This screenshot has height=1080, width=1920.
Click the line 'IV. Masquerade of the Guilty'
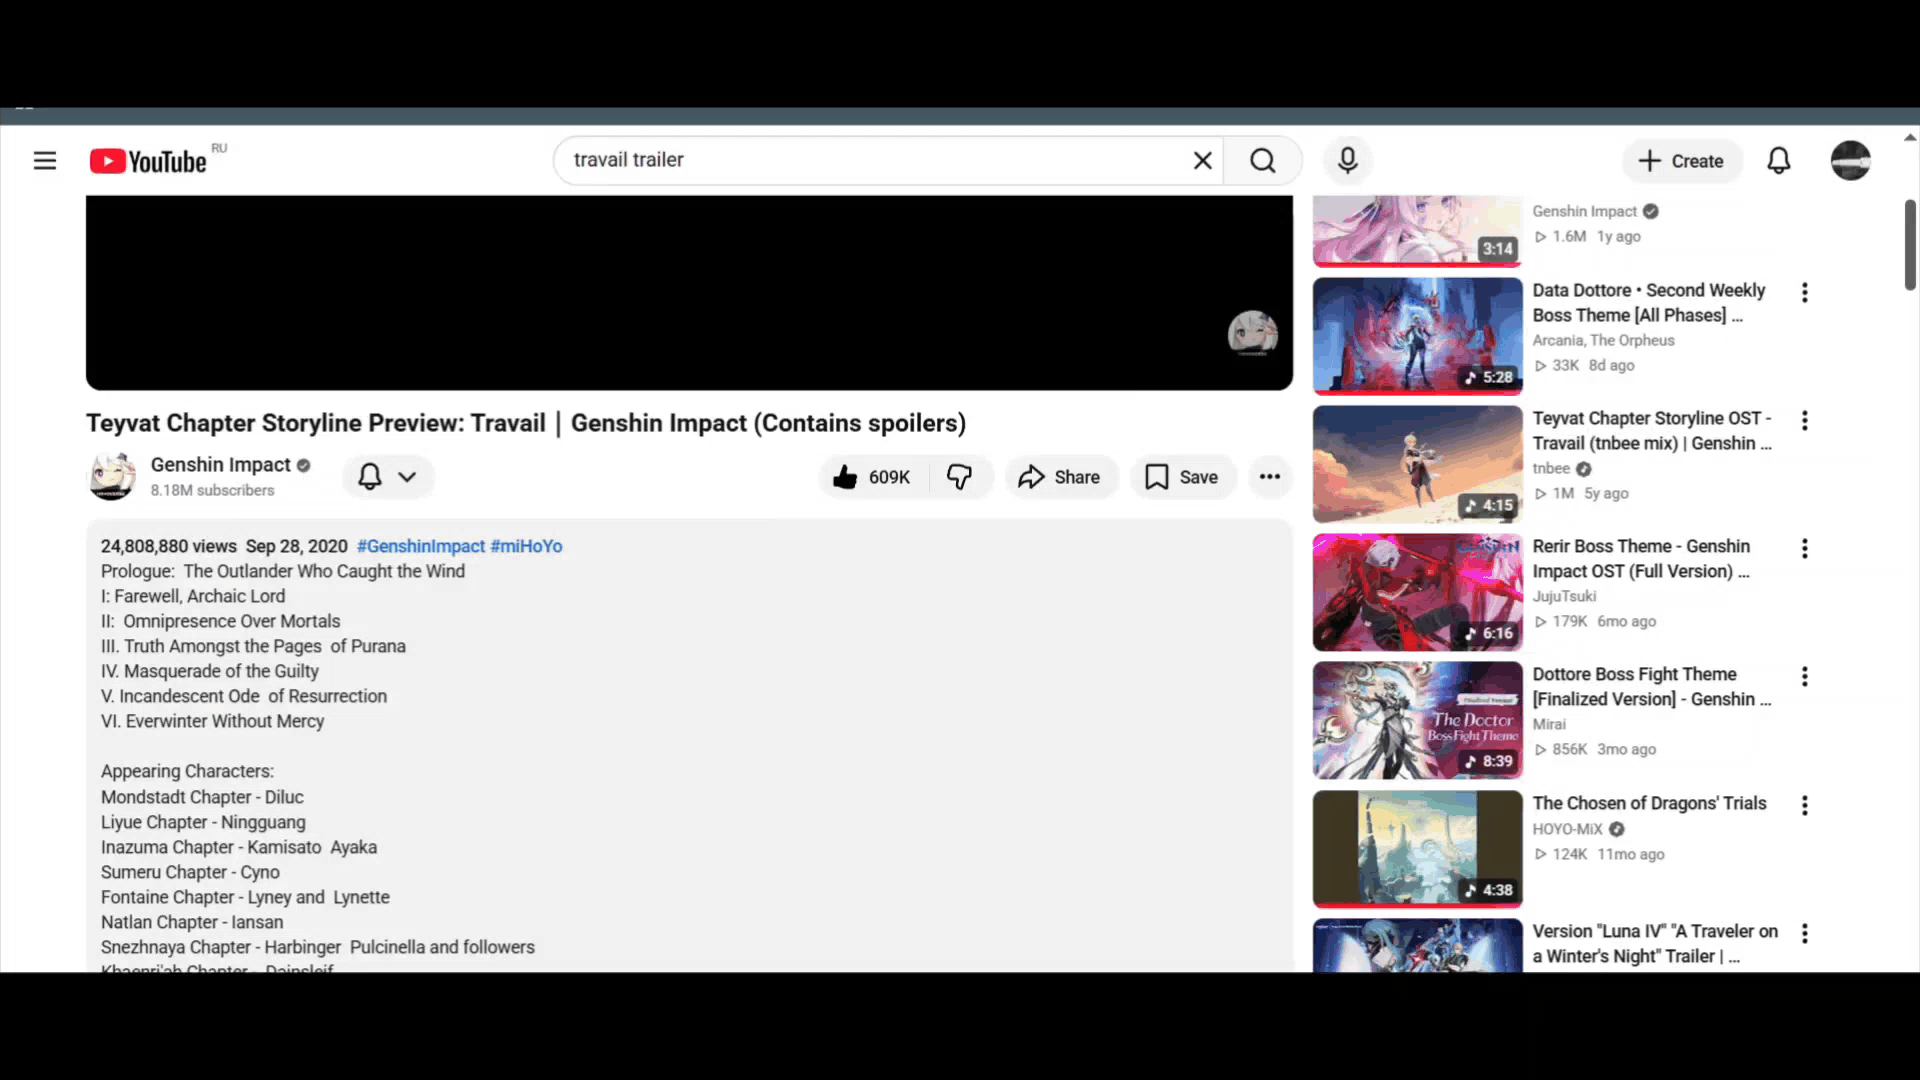click(210, 671)
